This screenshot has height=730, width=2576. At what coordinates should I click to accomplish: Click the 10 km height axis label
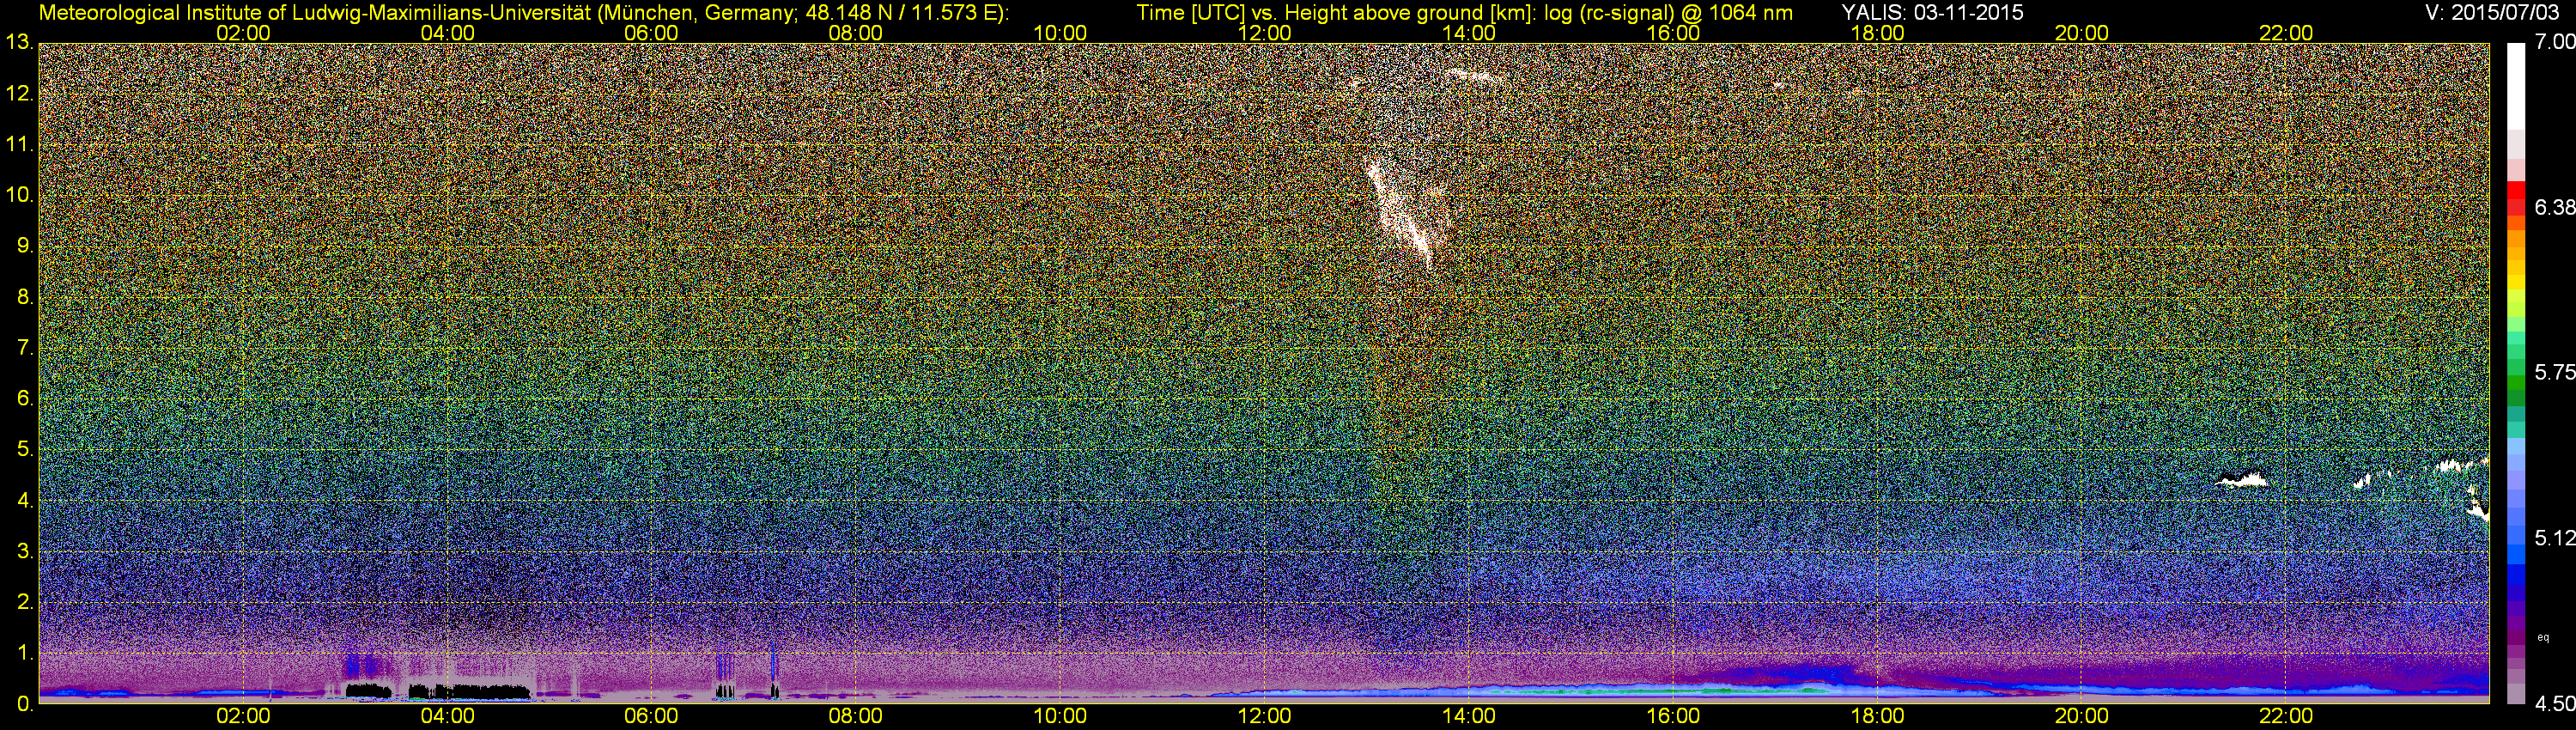(19, 195)
